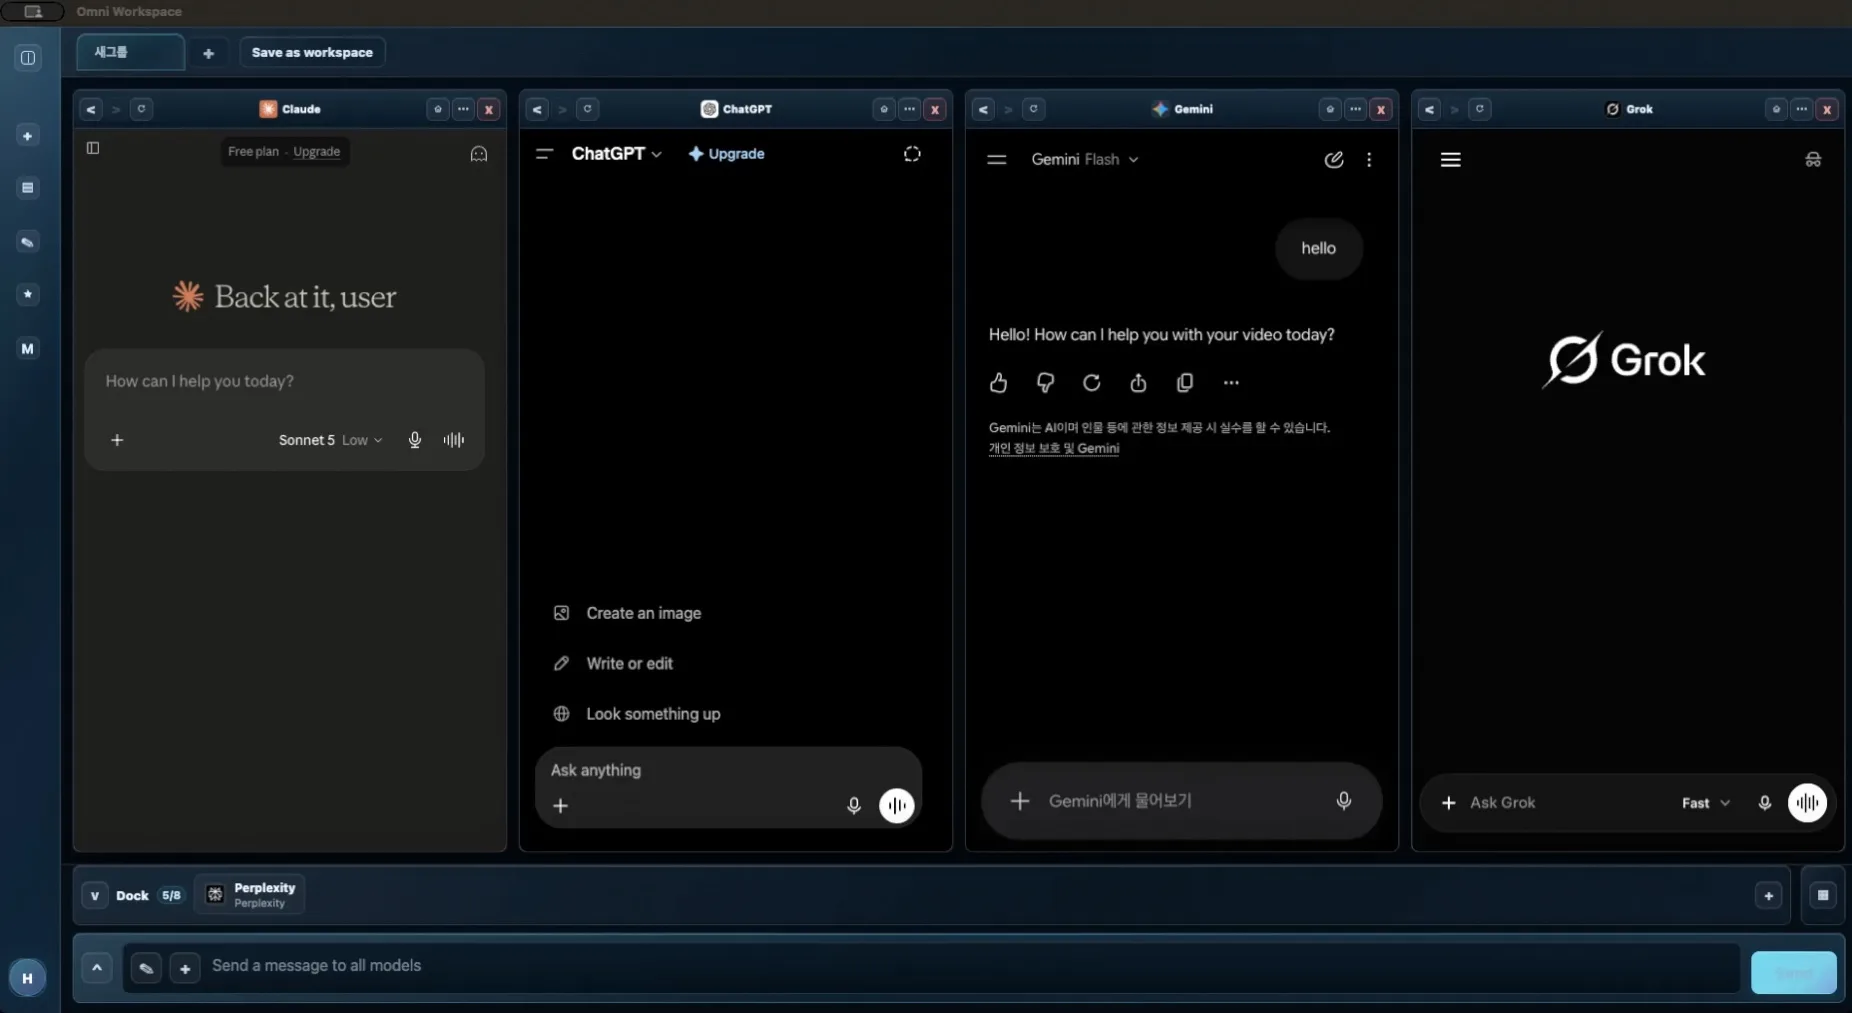Open Gemini Flash model selector
The image size is (1852, 1013).
(x=1085, y=159)
